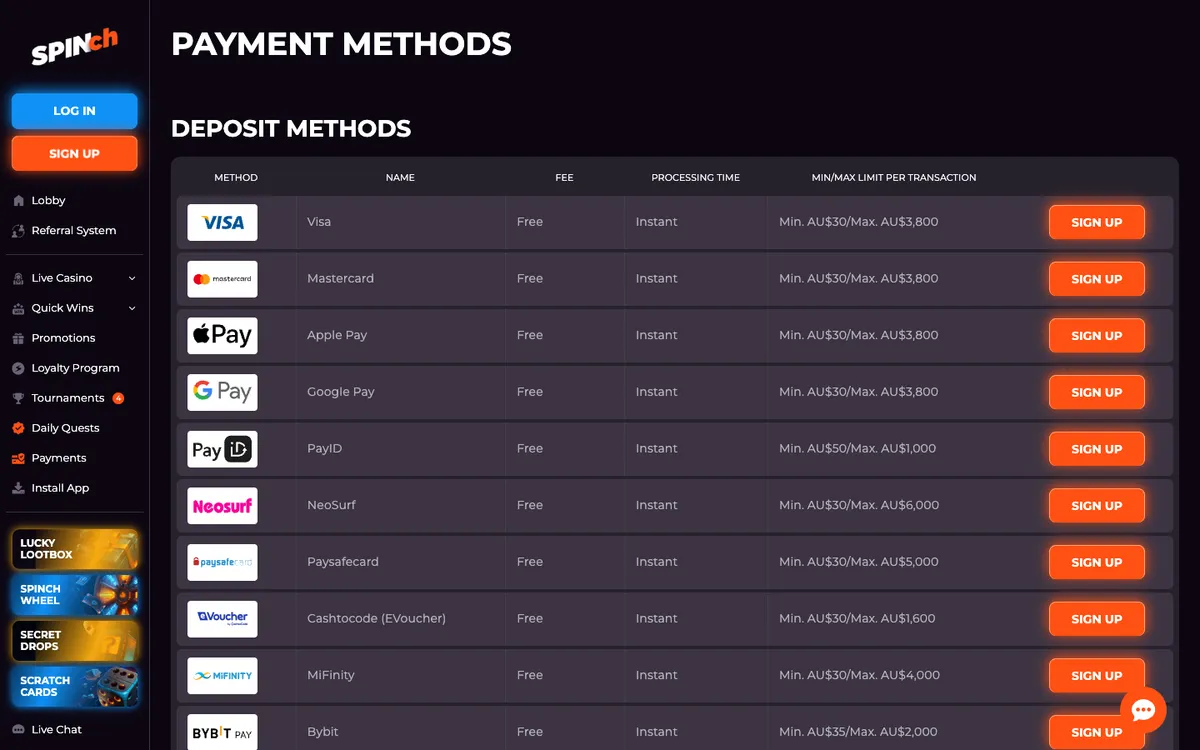Expand the Quick Wins submenu chevron
1200x750 pixels.
tap(132, 309)
